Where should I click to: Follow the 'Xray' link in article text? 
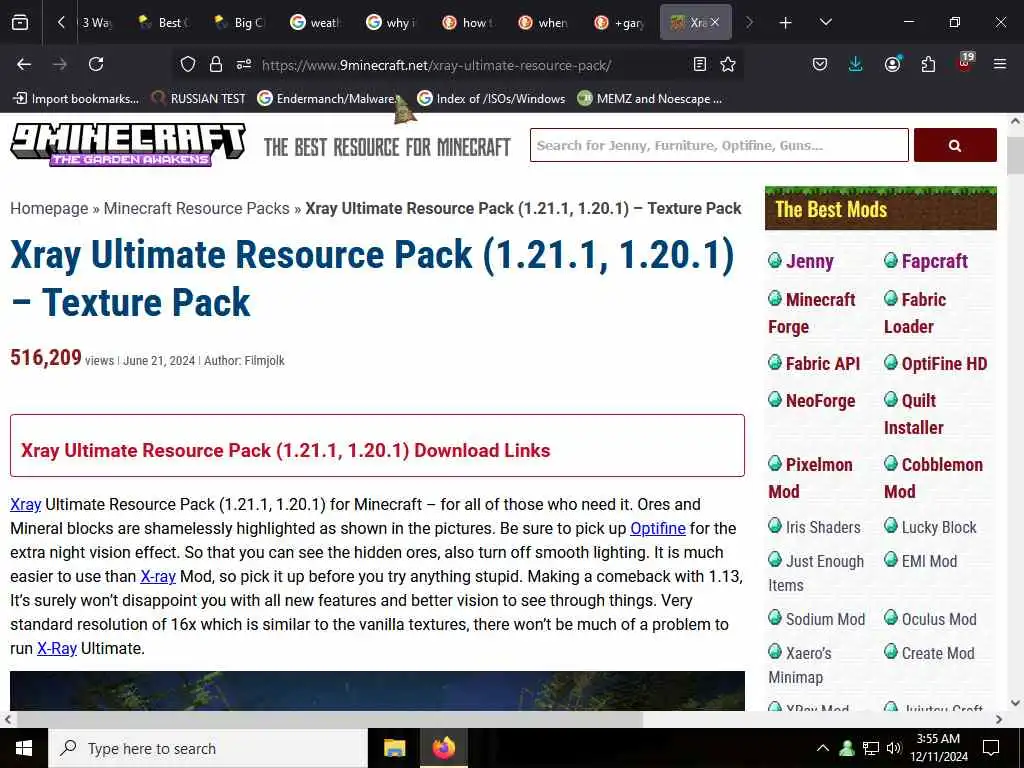tap(25, 504)
